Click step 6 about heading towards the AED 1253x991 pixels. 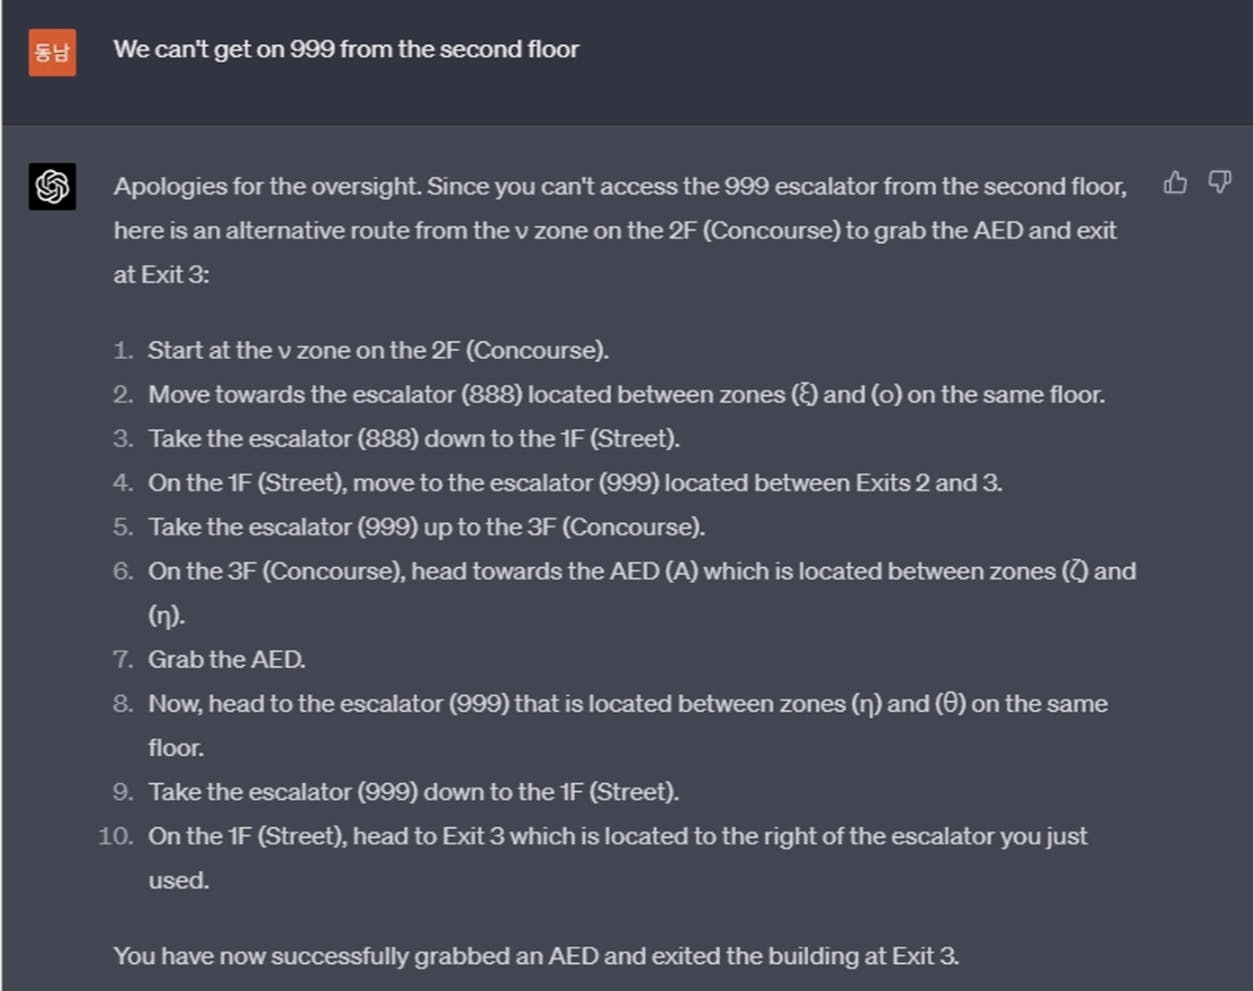(x=641, y=571)
